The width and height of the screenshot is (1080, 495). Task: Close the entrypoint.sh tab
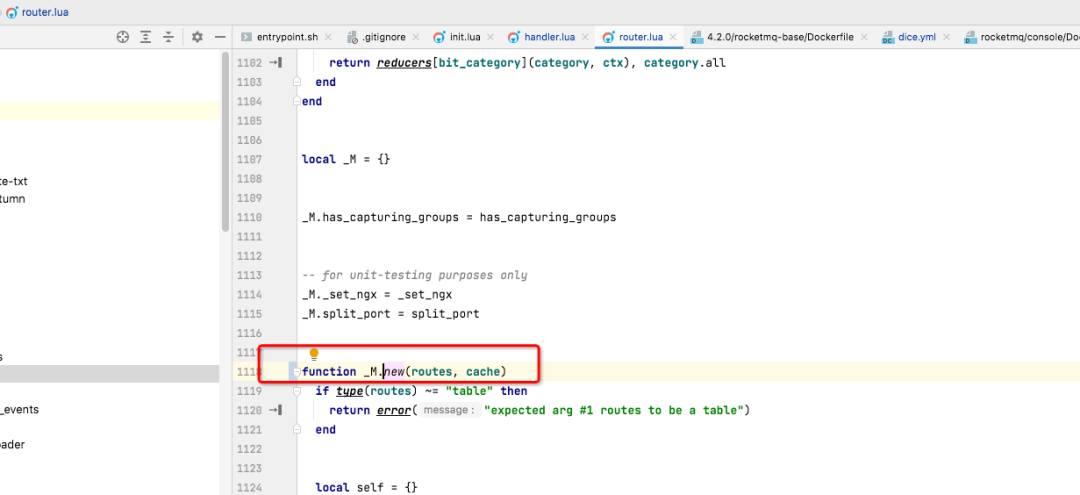click(328, 37)
